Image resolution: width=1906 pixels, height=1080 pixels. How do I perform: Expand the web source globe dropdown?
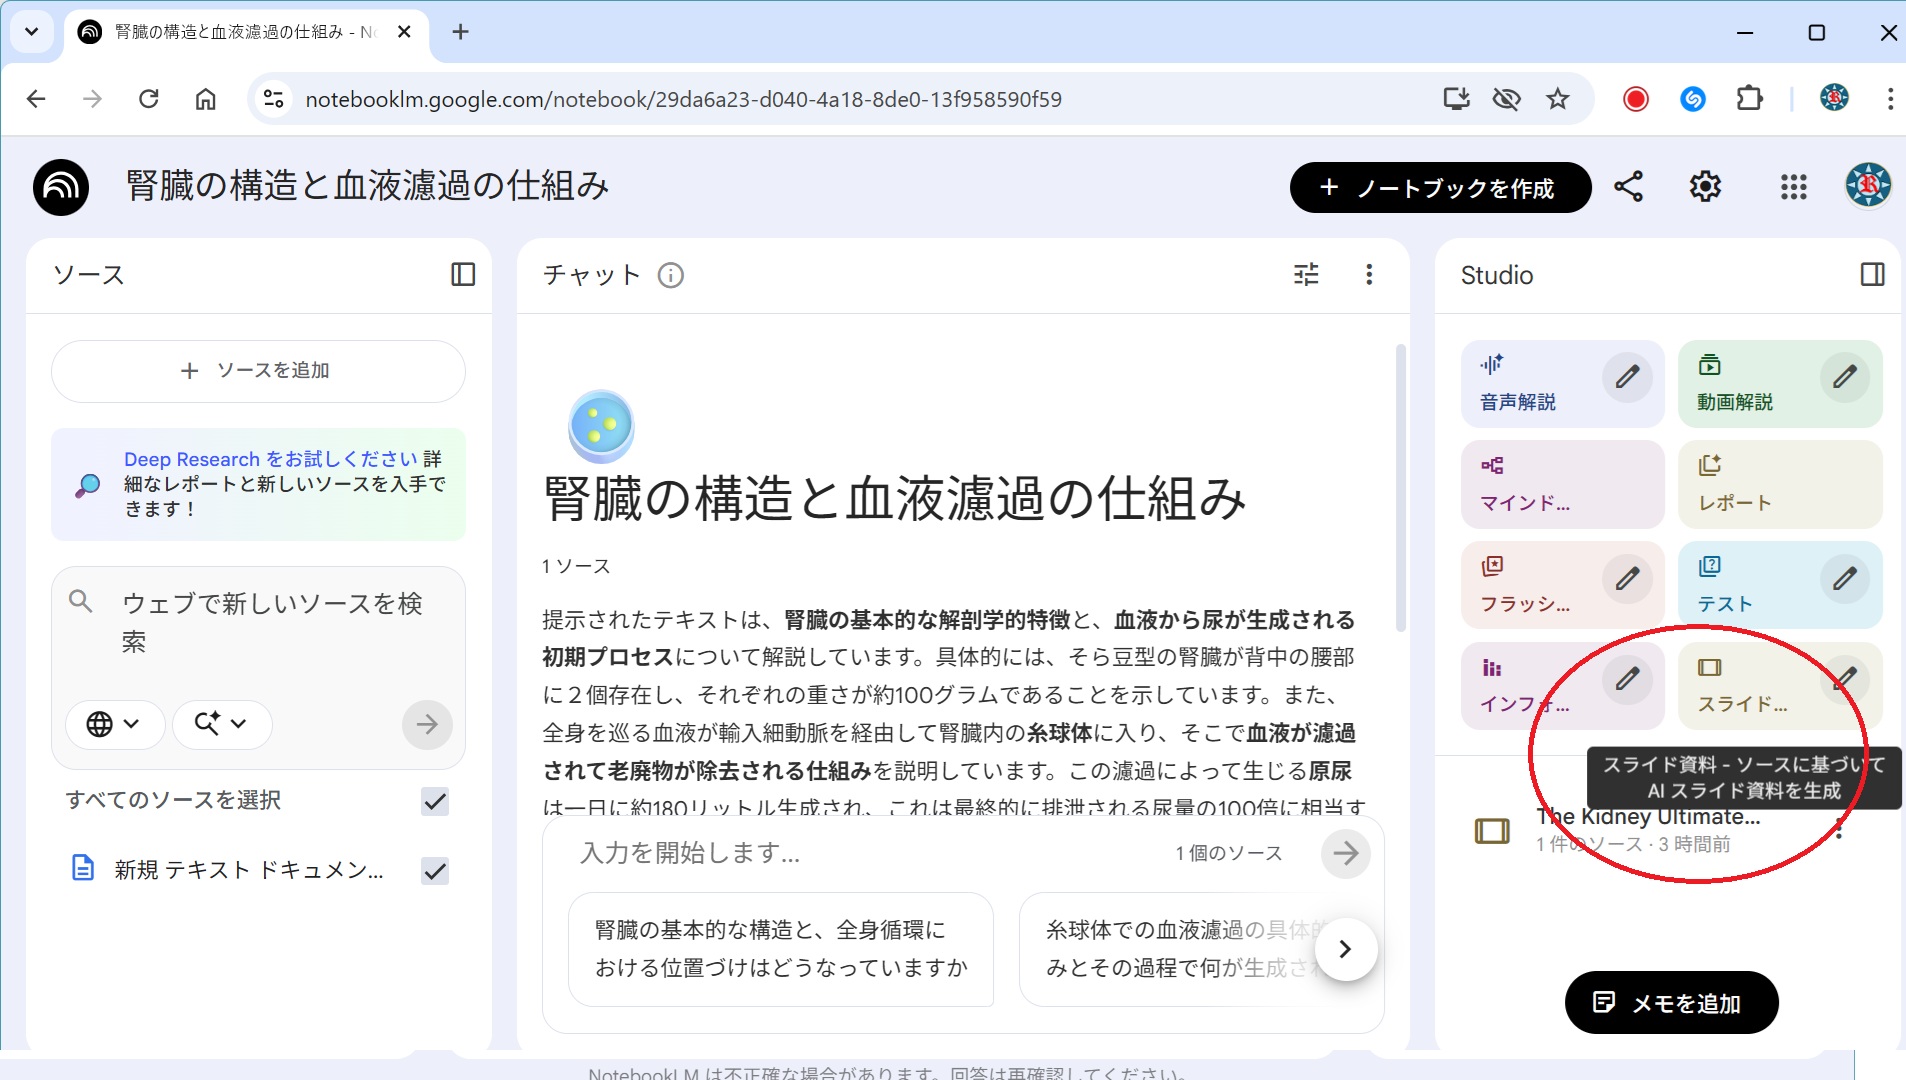pyautogui.click(x=114, y=724)
